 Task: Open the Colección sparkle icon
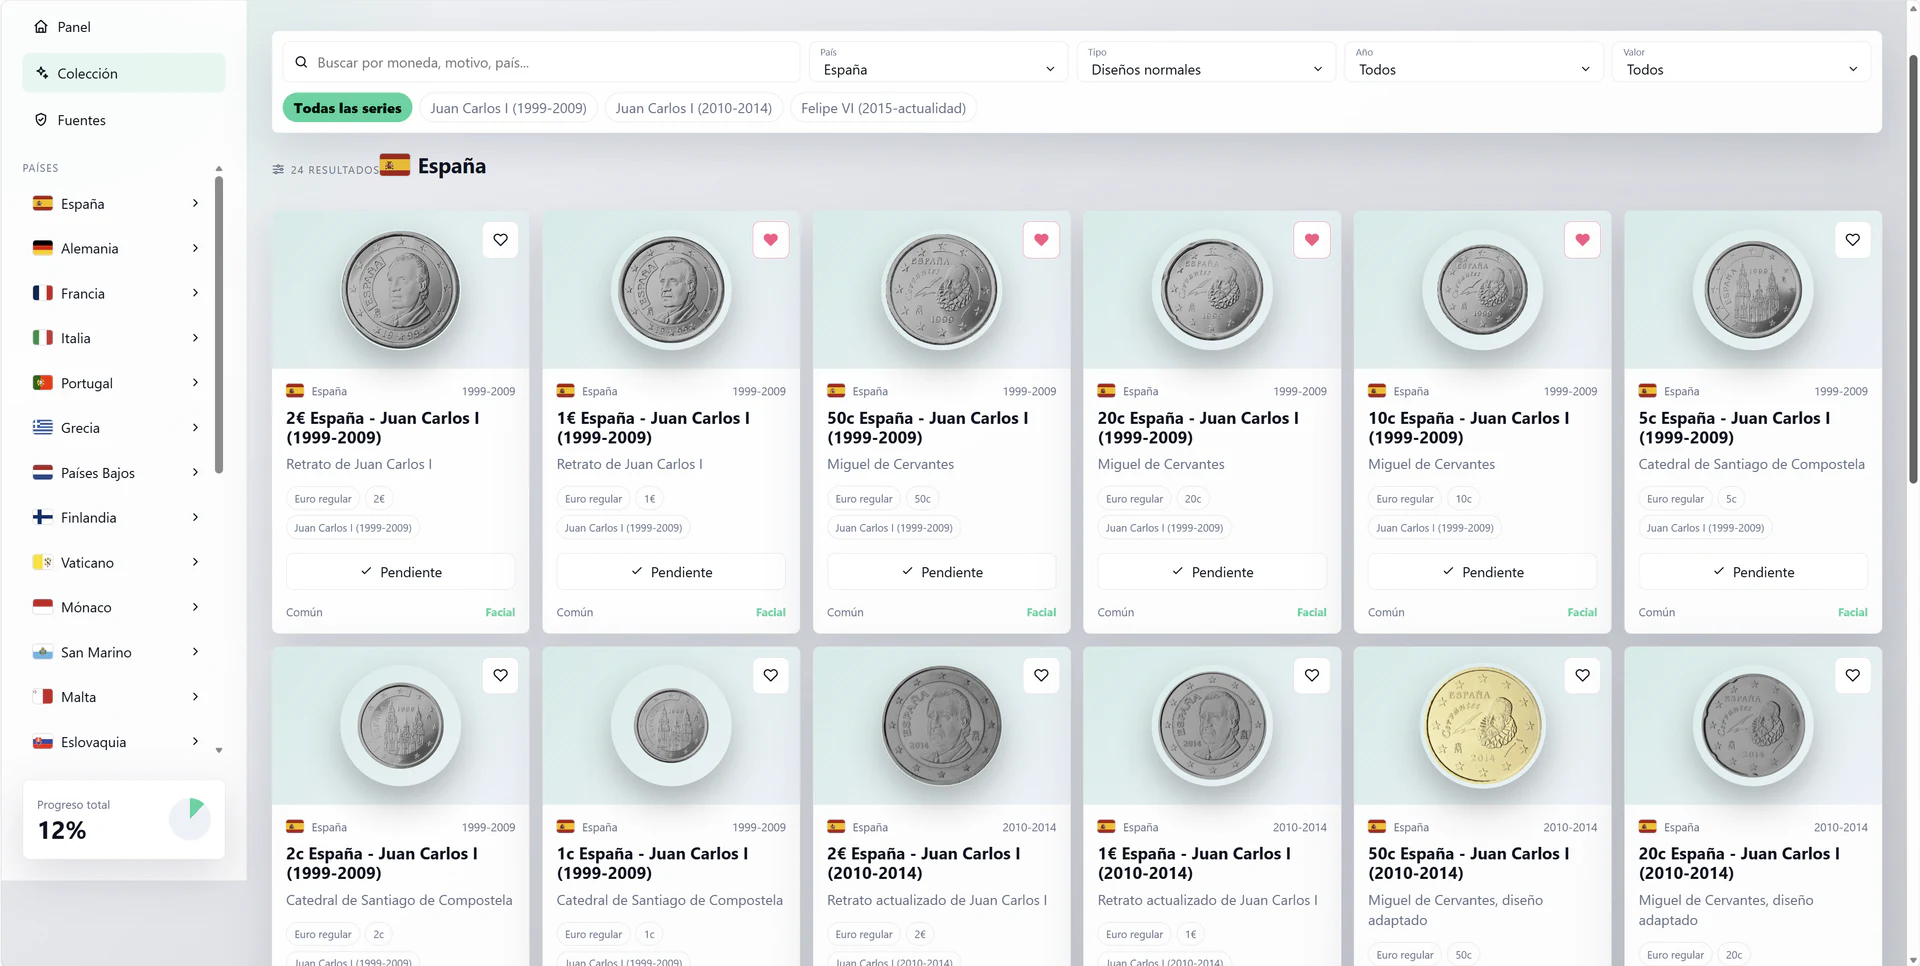(41, 73)
